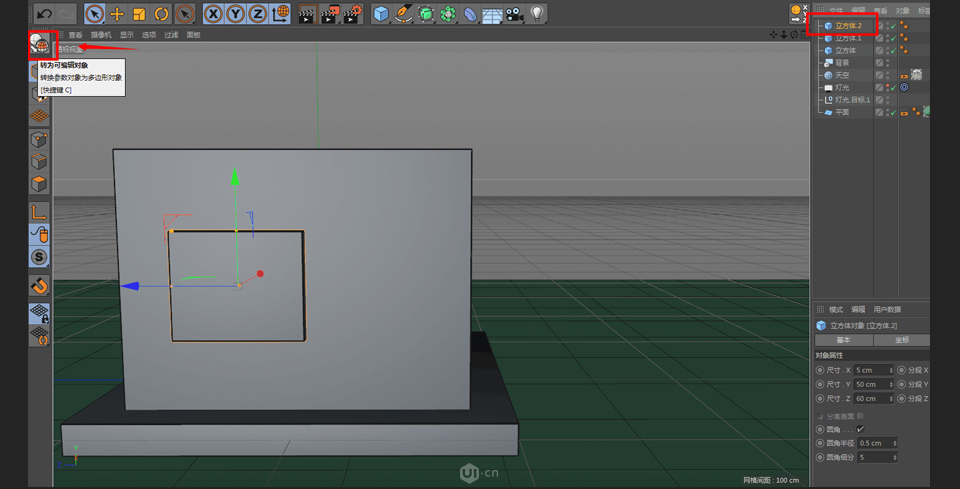Toggle the Z axis lock
The height and width of the screenshot is (489, 960).
point(257,14)
